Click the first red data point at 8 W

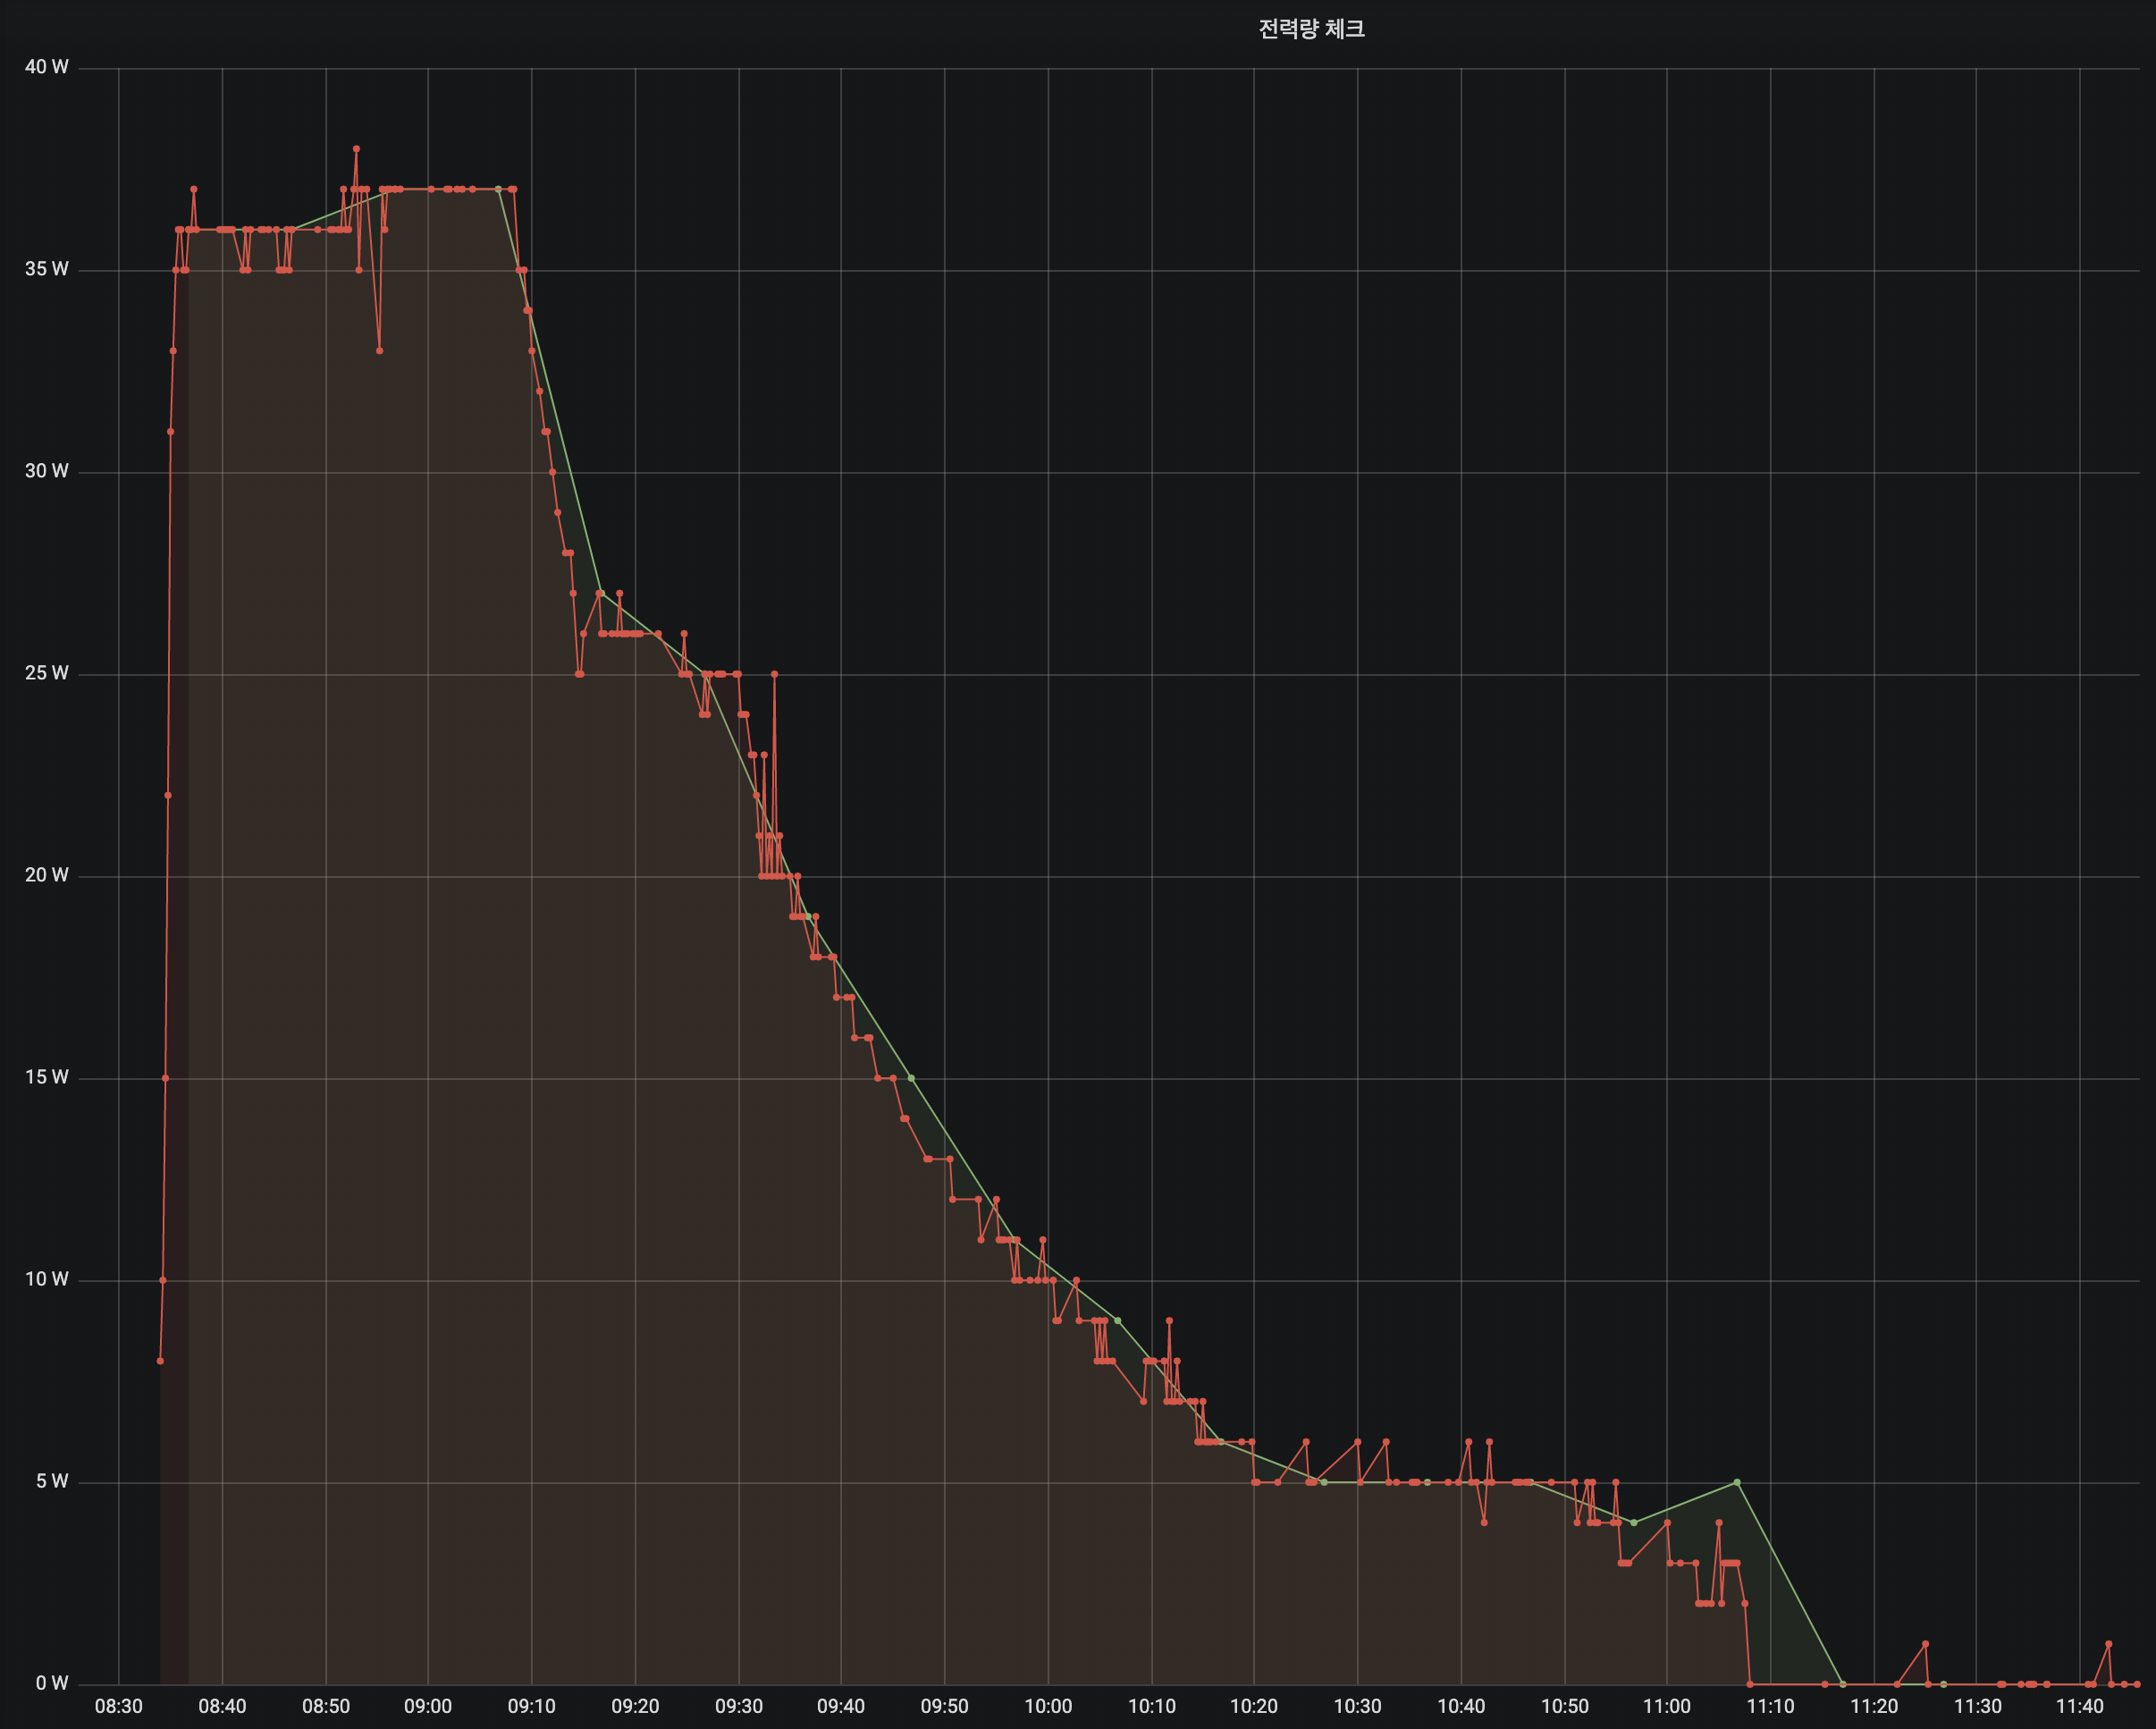coord(160,1361)
